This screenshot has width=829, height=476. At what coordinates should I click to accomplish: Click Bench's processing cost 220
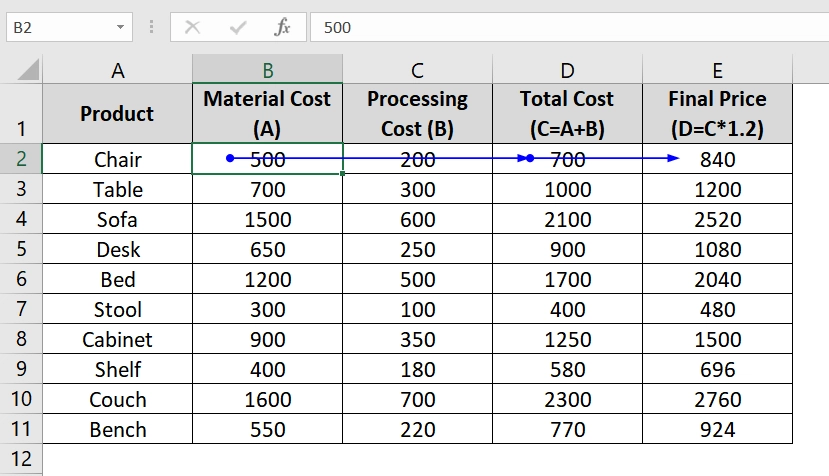click(418, 429)
